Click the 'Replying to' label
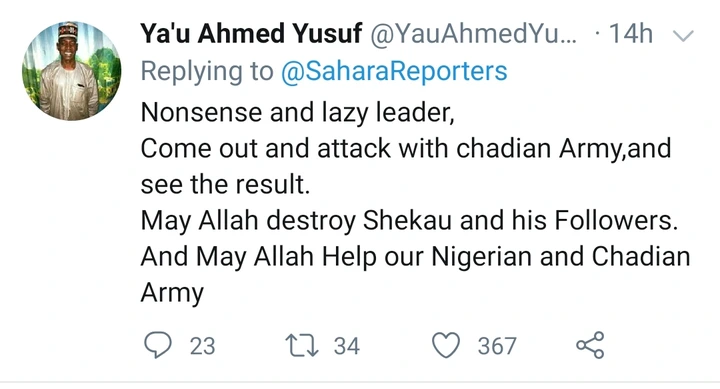Image resolution: width=720 pixels, height=389 pixels. 207,72
